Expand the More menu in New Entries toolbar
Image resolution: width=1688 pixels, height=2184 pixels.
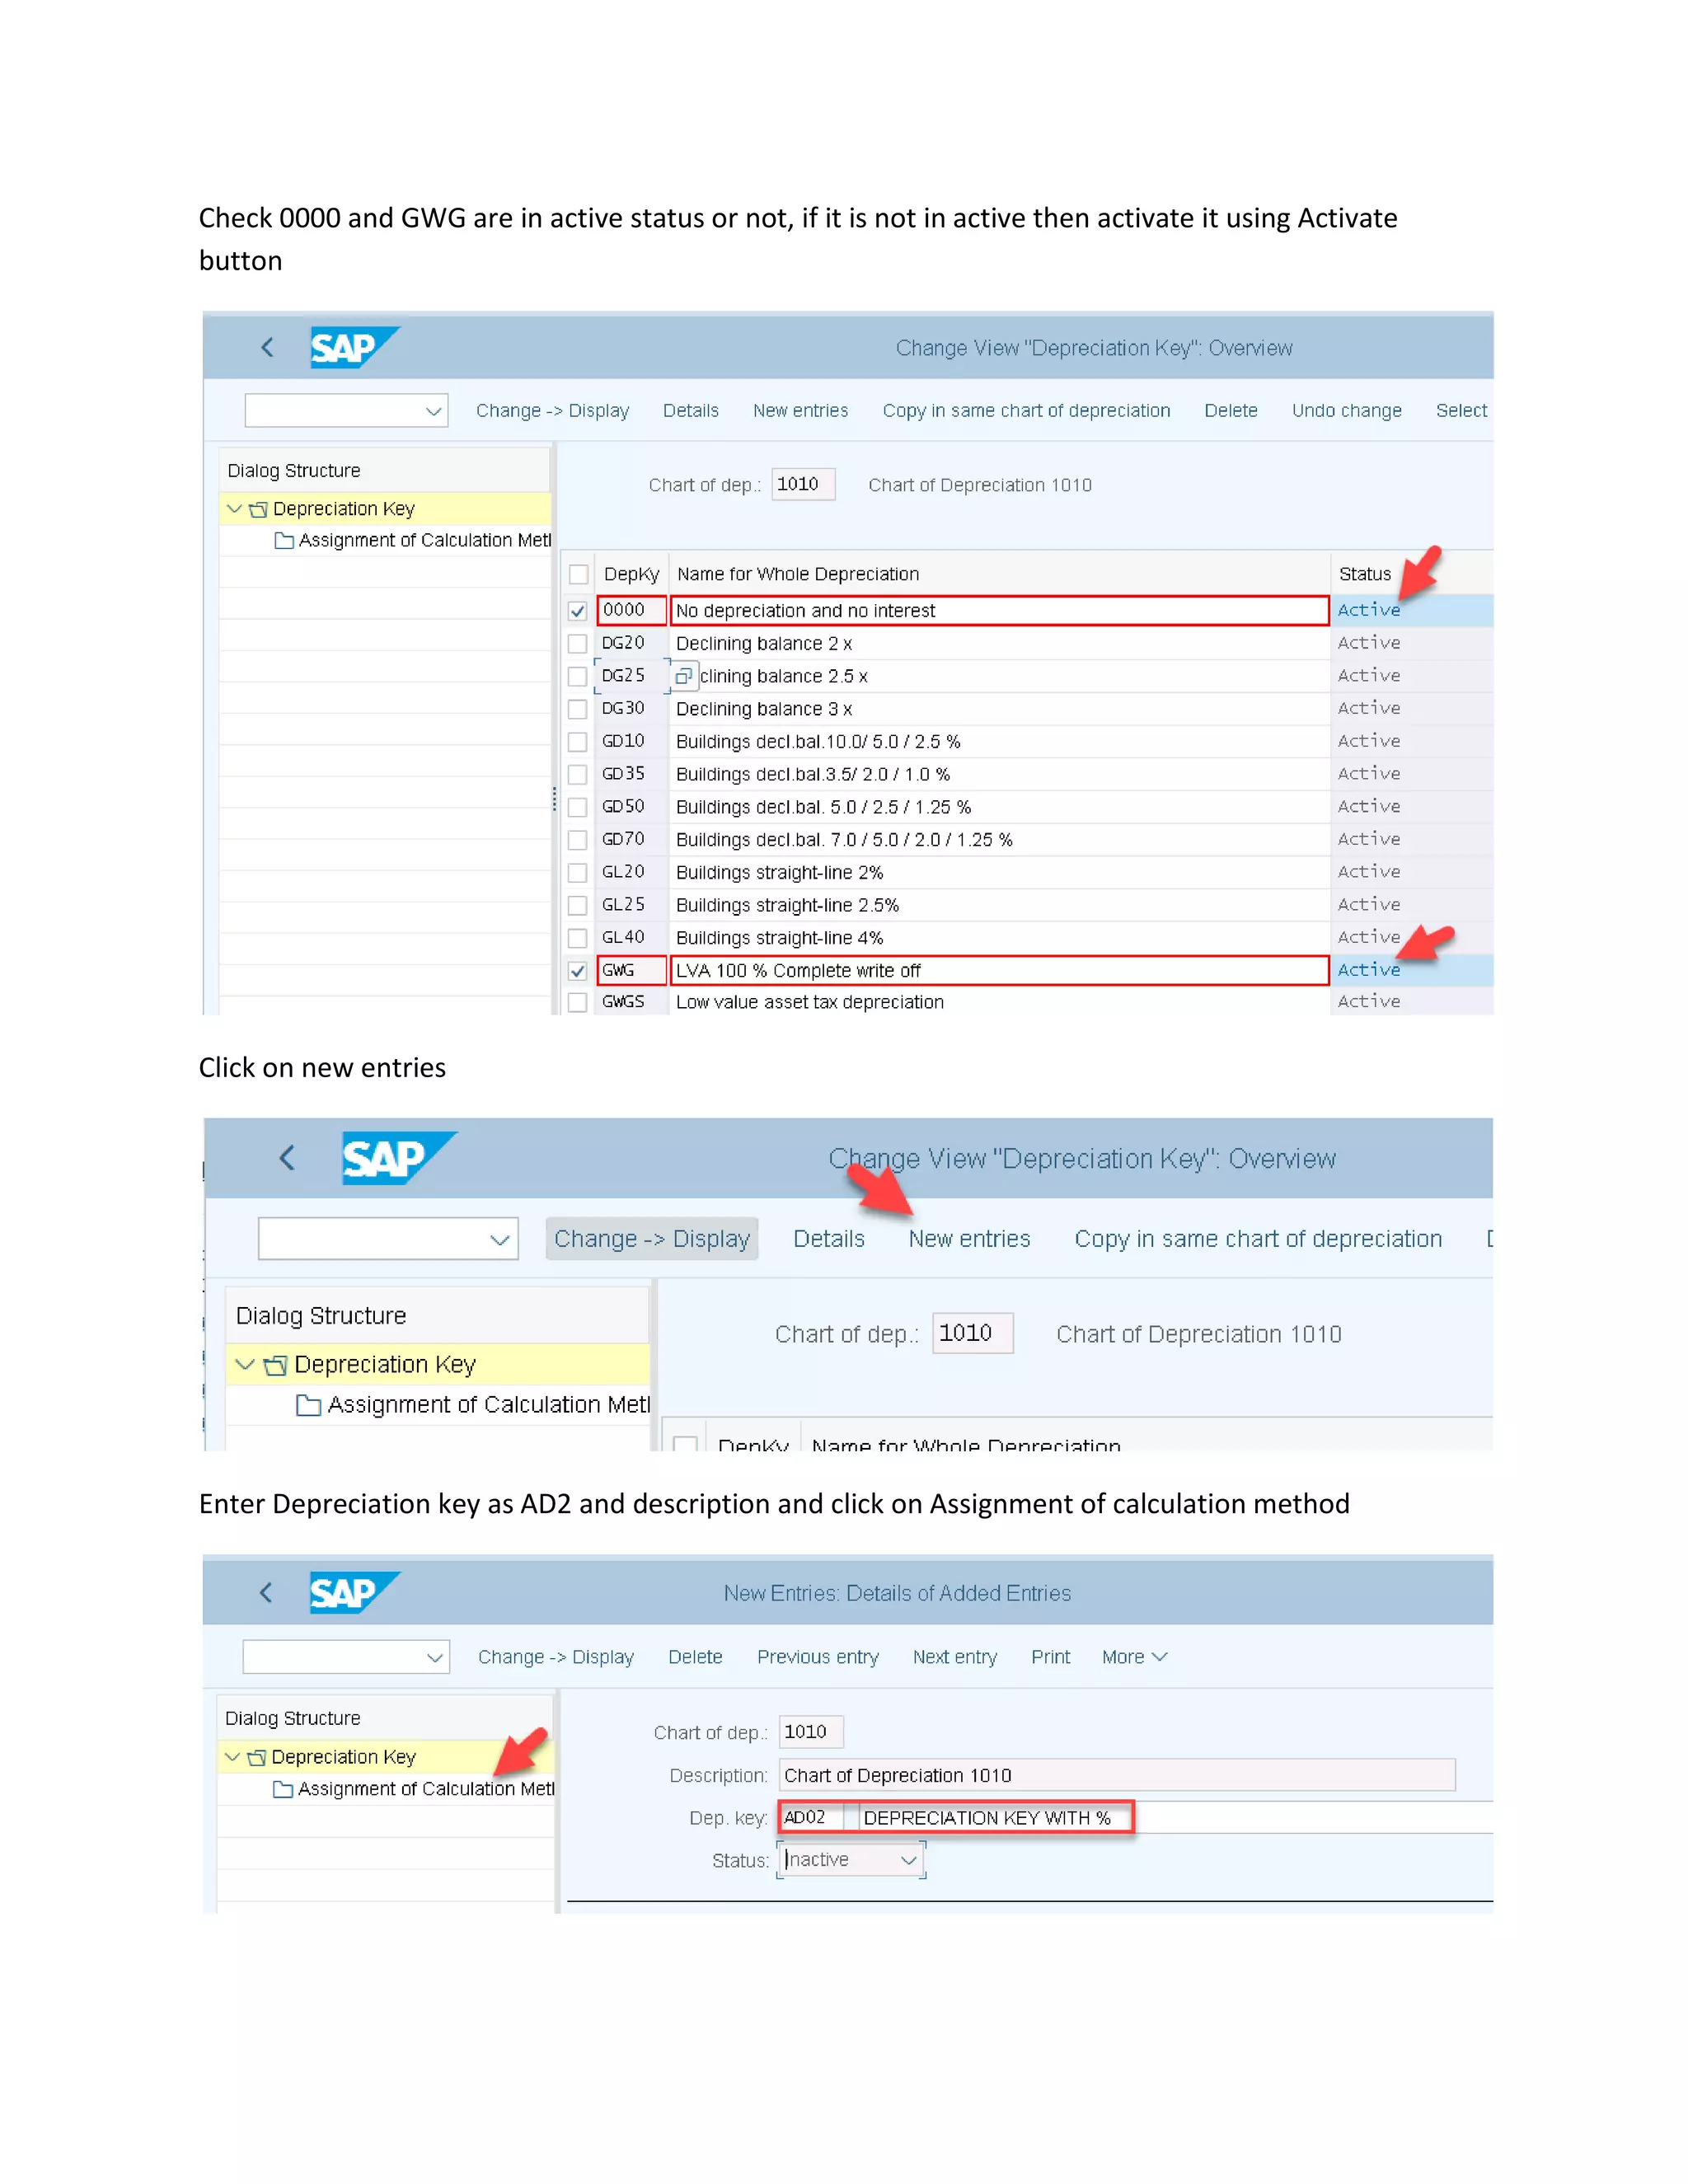(1134, 1657)
